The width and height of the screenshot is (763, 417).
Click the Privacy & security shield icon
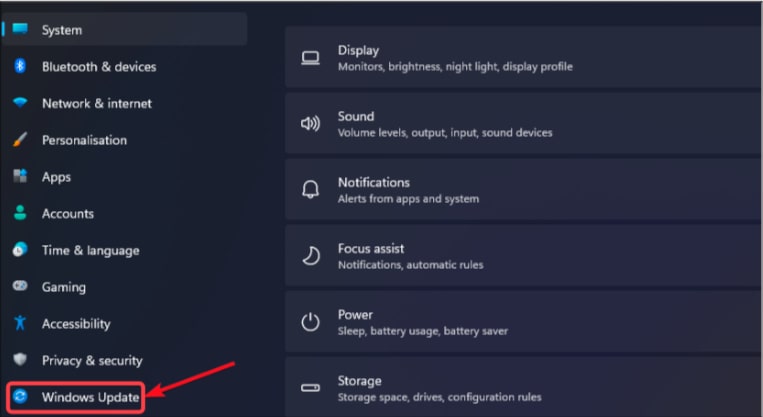click(20, 360)
